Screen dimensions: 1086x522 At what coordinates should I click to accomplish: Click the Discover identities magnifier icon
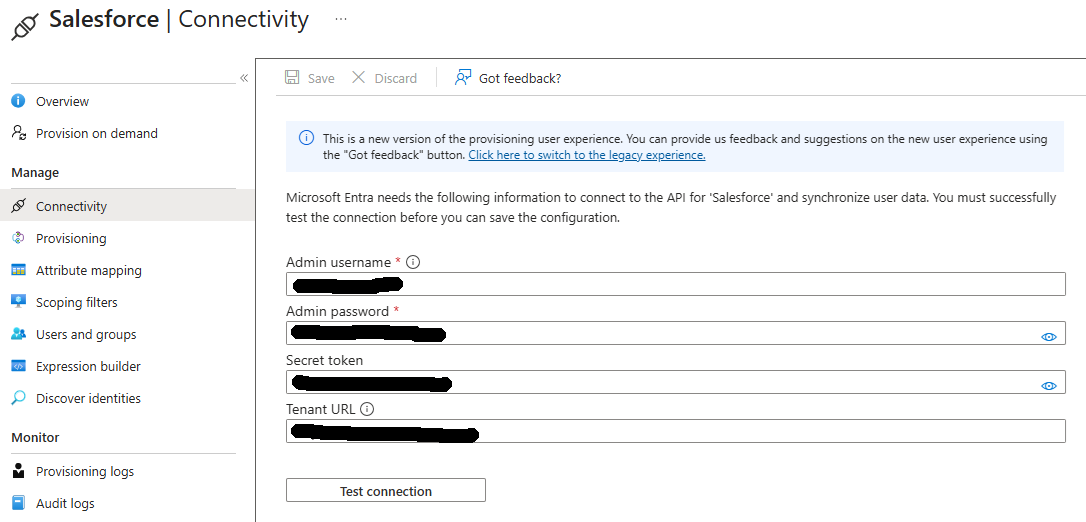[x=18, y=398]
